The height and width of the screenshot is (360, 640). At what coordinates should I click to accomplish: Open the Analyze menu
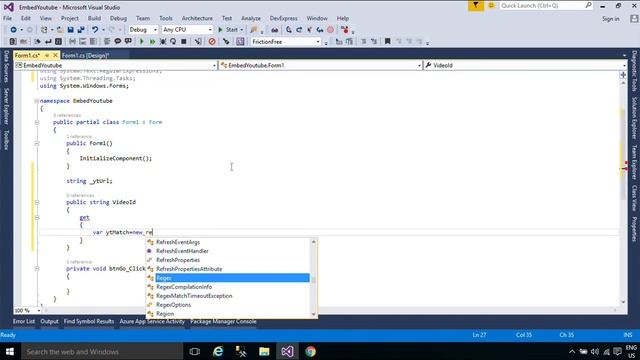tap(251, 18)
